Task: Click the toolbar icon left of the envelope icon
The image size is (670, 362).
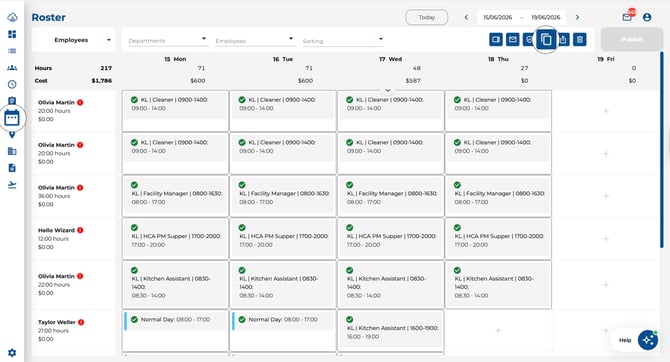Action: tap(496, 40)
